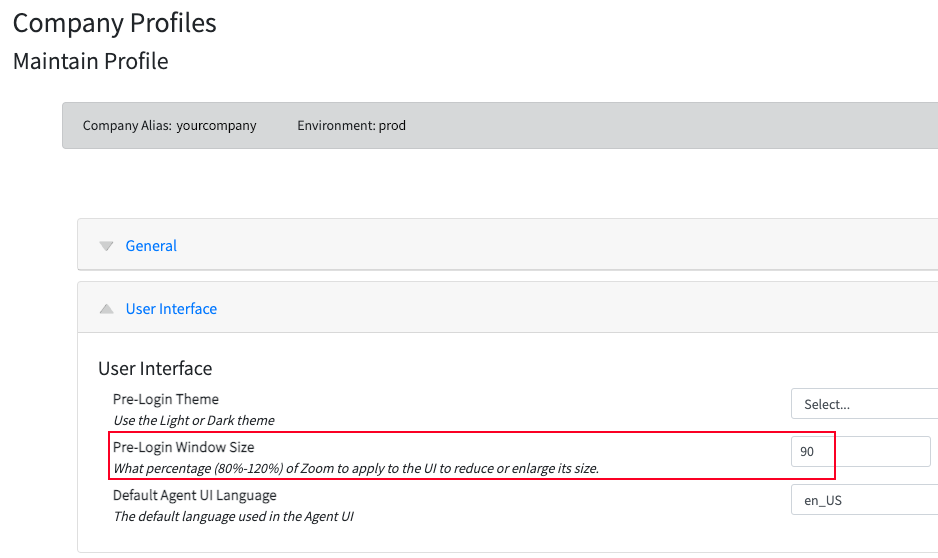Focus the Pre-Login Window Size field showing 90
Screen dimensions: 938x558
point(860,452)
